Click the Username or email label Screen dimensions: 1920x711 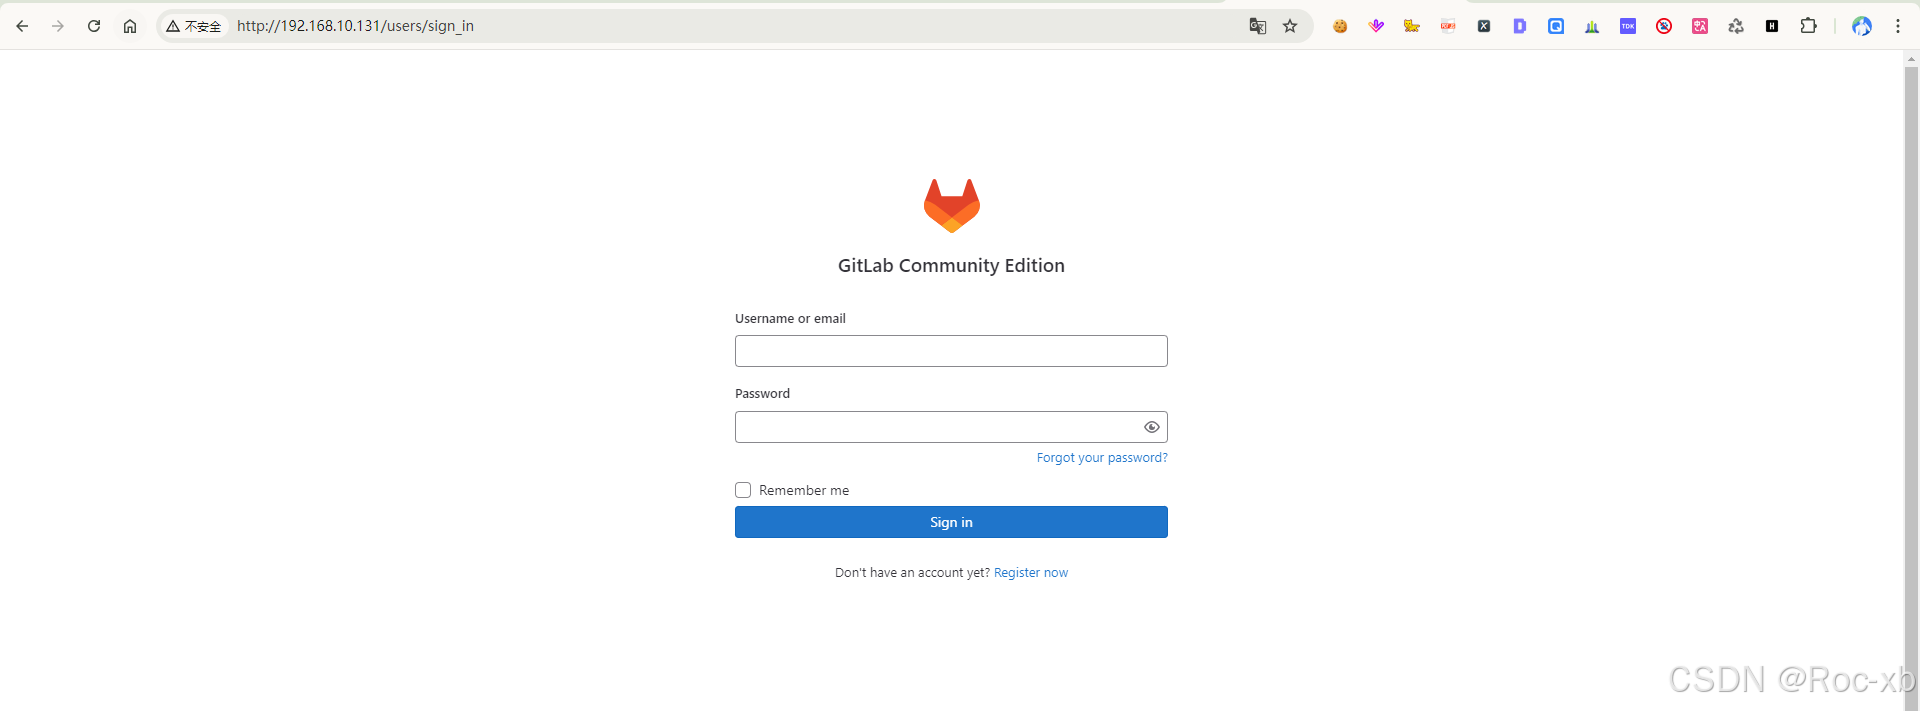pos(790,319)
